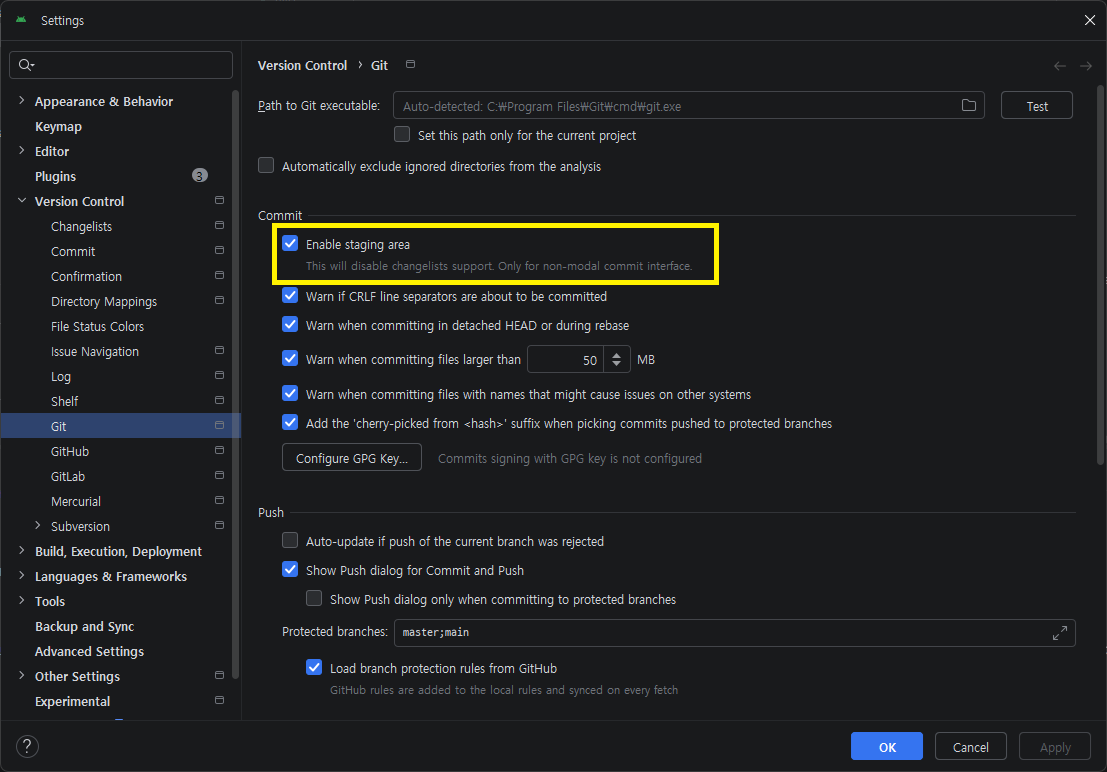This screenshot has height=772, width=1107.
Task: Click the project-level icon next to Git breadcrumb
Action: click(410, 64)
